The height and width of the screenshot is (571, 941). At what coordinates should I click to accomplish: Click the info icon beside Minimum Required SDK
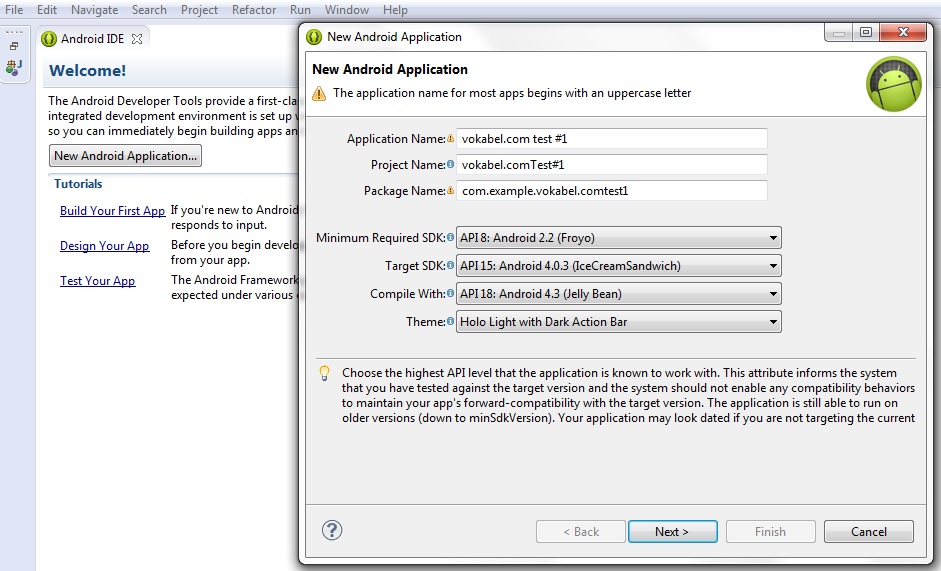(x=450, y=237)
